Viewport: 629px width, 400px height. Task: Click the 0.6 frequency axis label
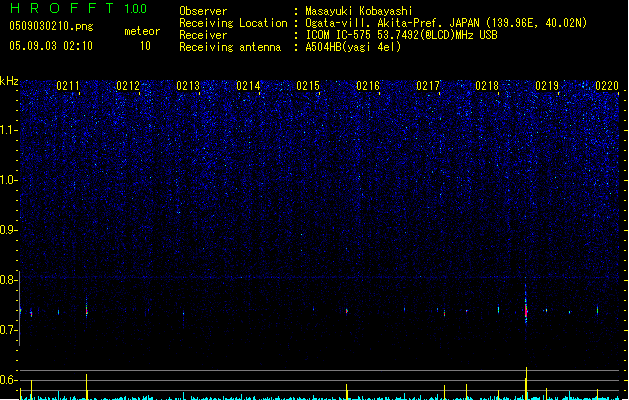(x=8, y=380)
